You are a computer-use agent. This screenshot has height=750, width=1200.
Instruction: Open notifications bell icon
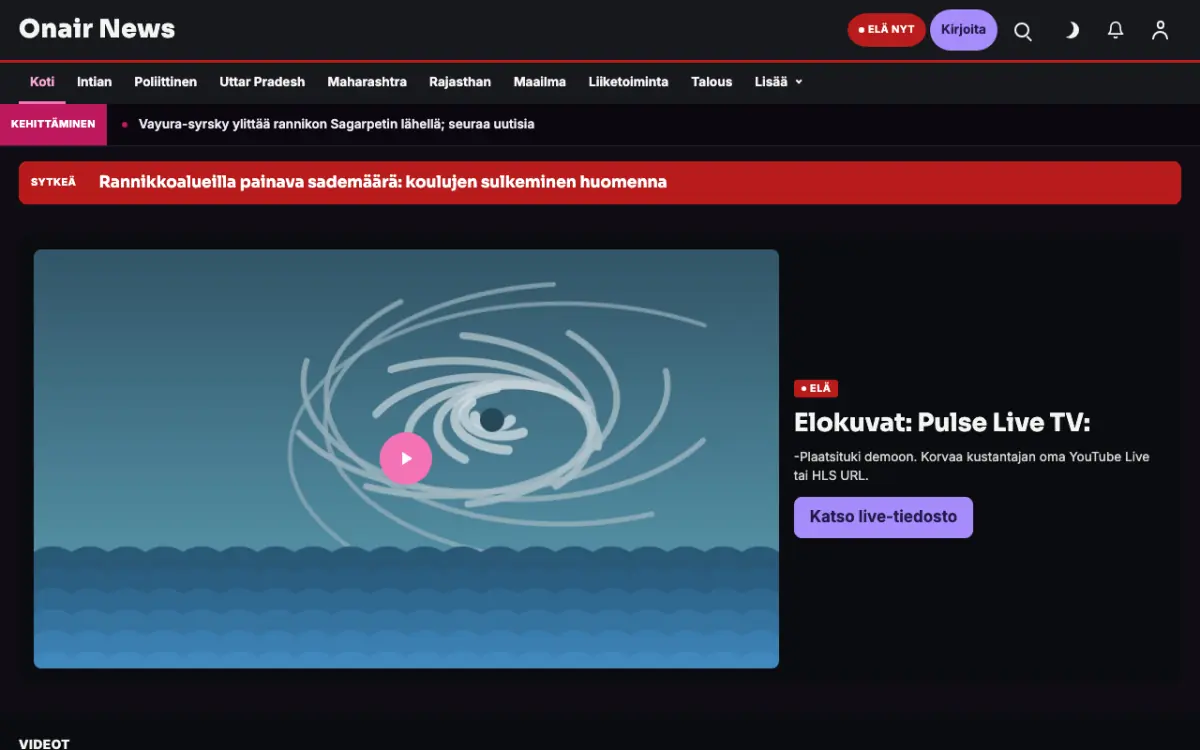click(1116, 30)
